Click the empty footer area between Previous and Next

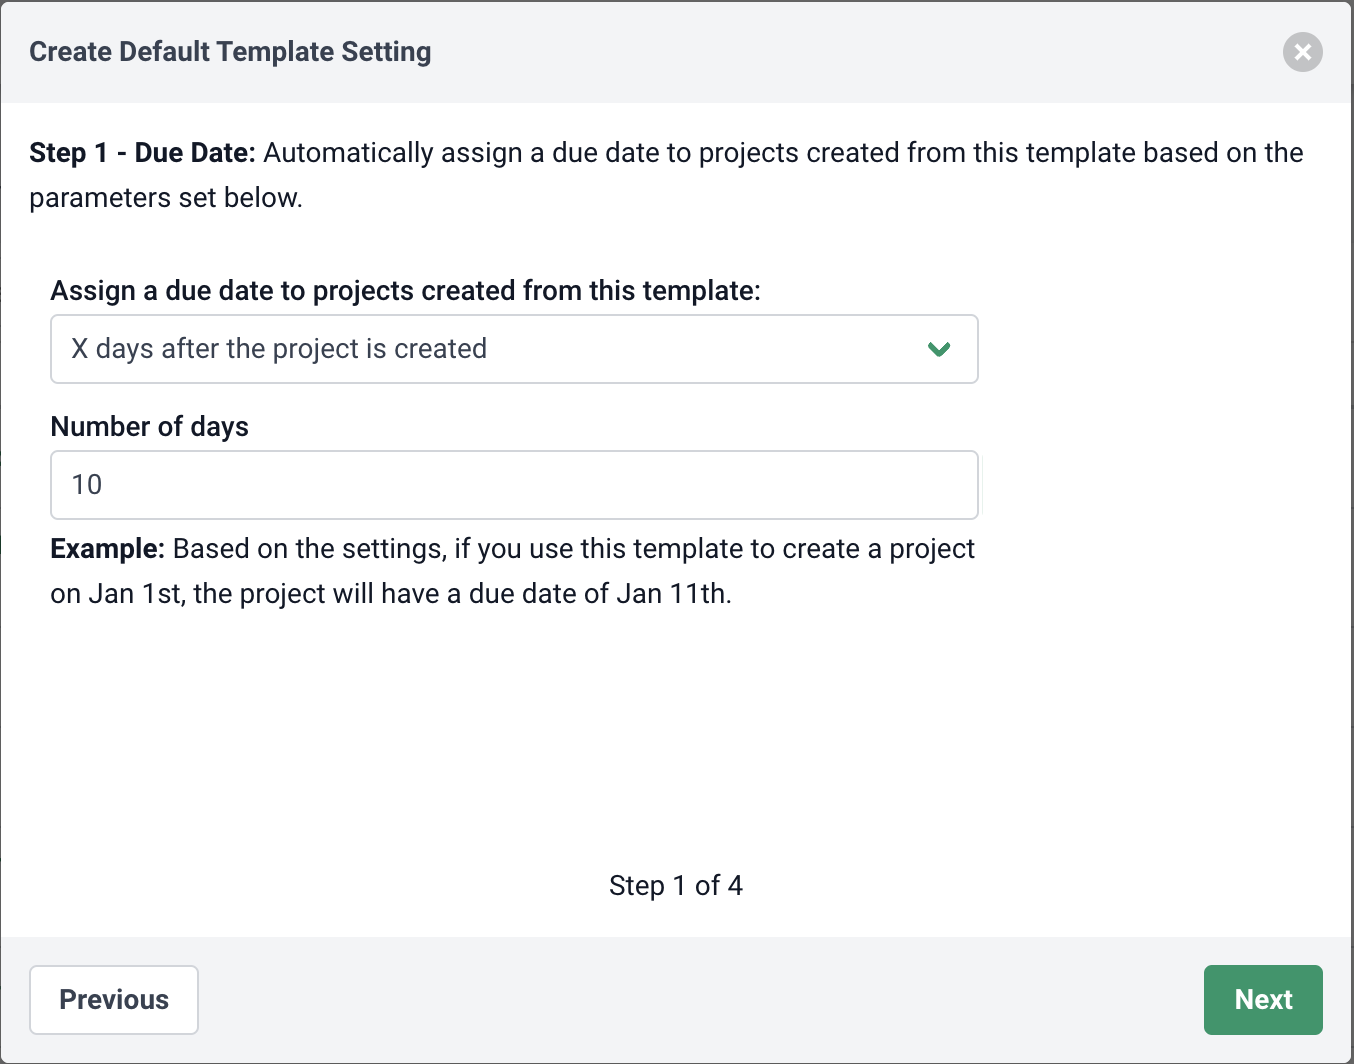[x=700, y=1000]
